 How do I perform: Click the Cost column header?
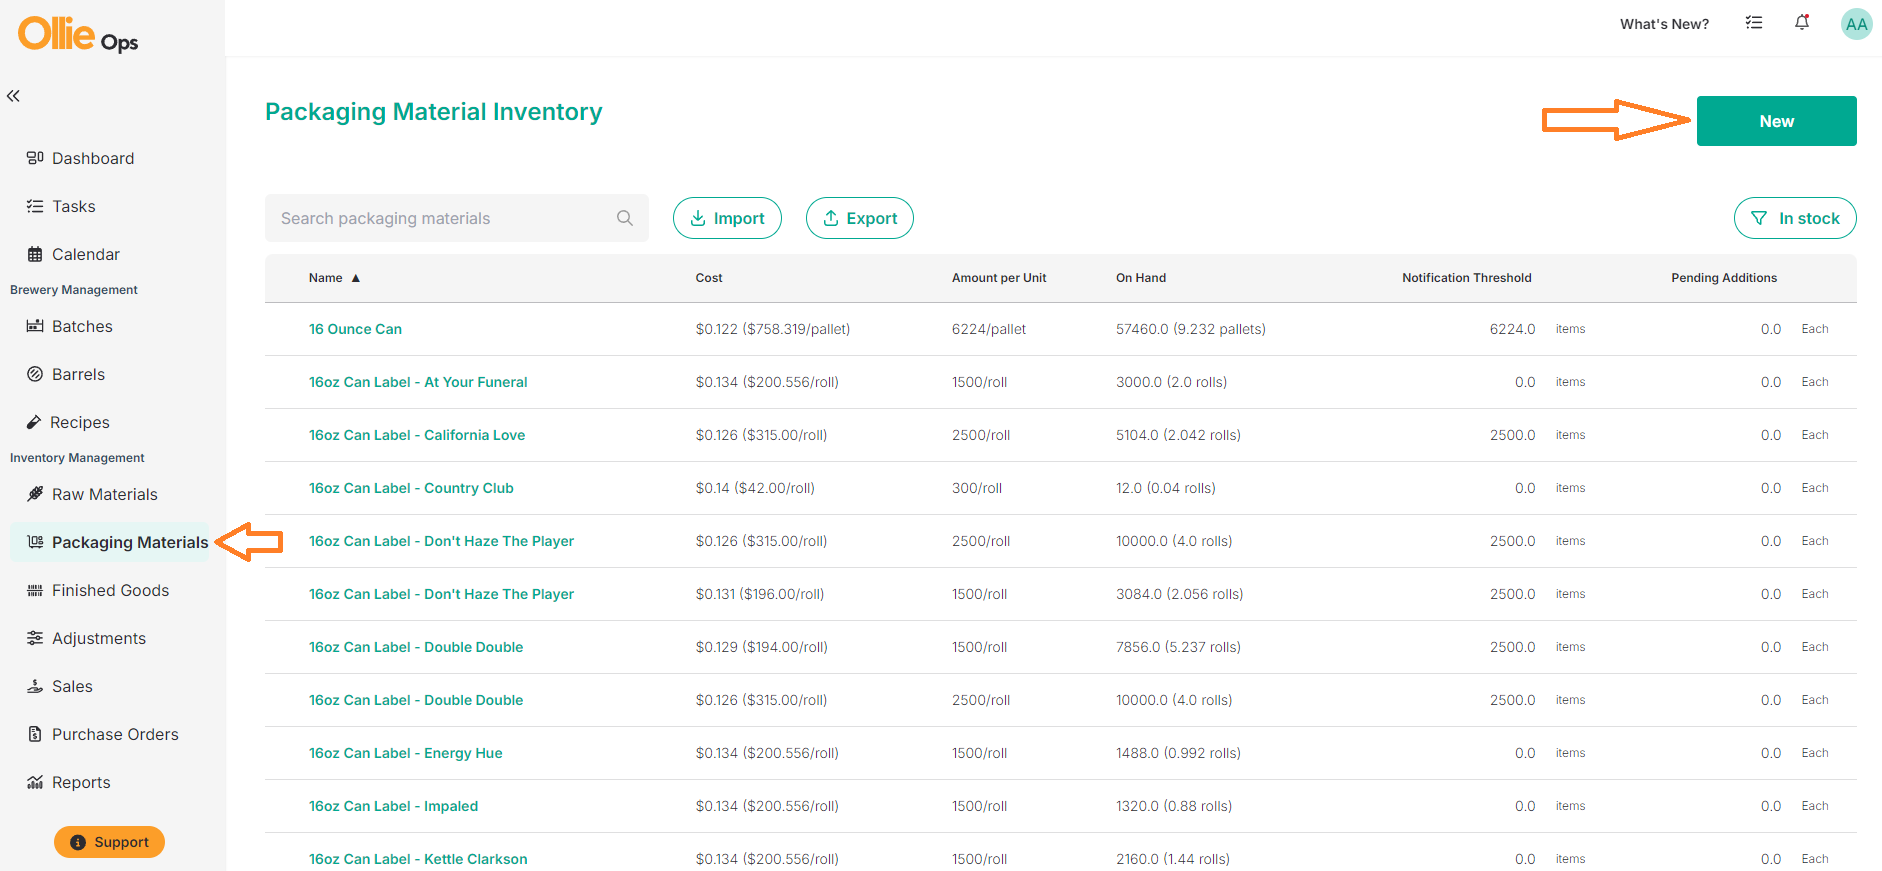[x=709, y=278]
